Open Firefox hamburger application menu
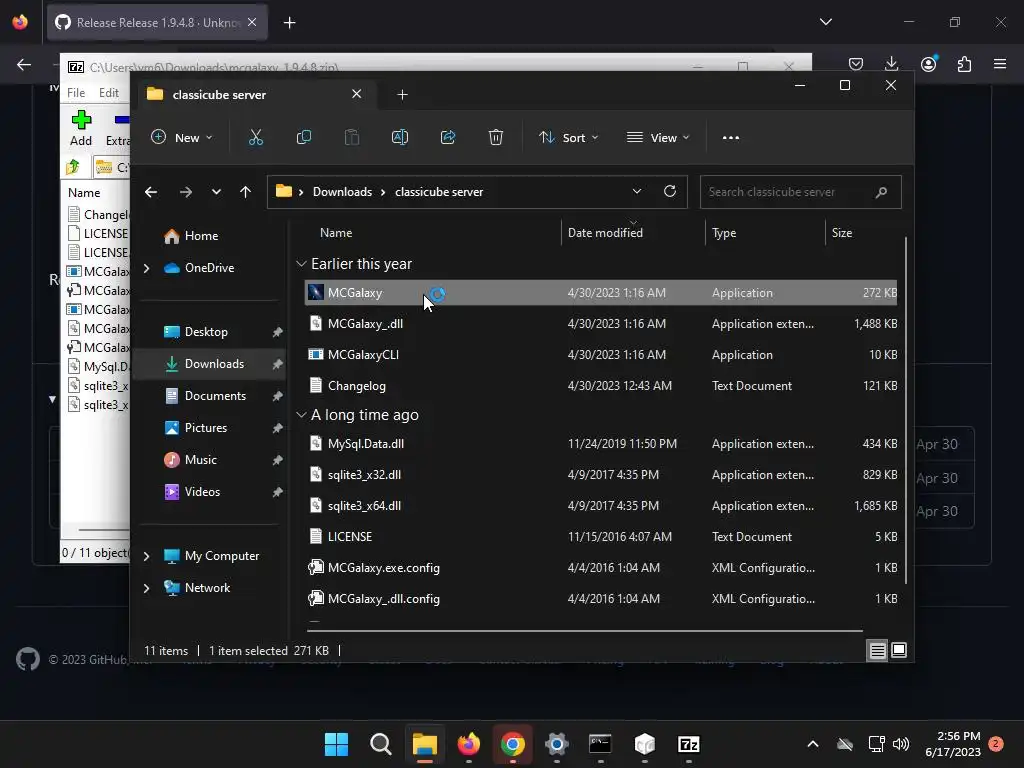 [x=1000, y=63]
